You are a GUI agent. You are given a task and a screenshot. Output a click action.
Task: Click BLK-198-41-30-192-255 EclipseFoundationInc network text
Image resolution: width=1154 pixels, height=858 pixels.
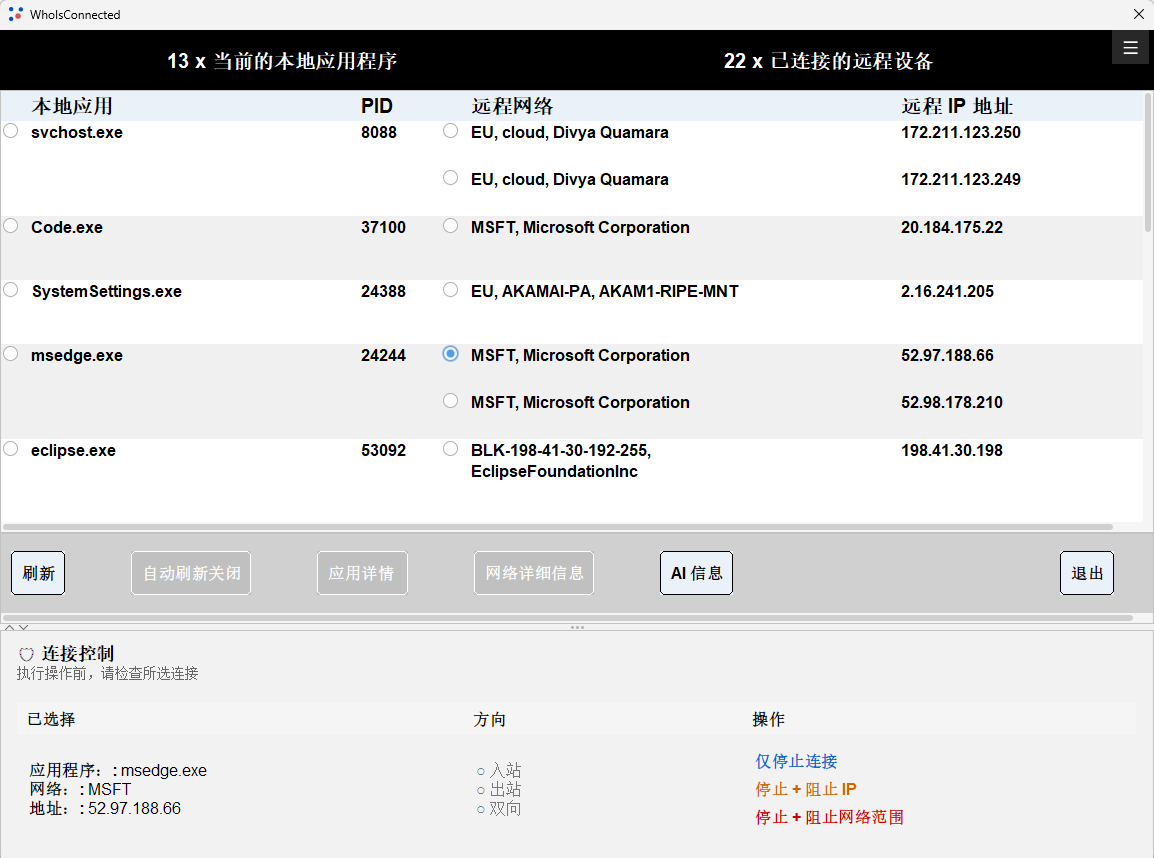coord(561,461)
